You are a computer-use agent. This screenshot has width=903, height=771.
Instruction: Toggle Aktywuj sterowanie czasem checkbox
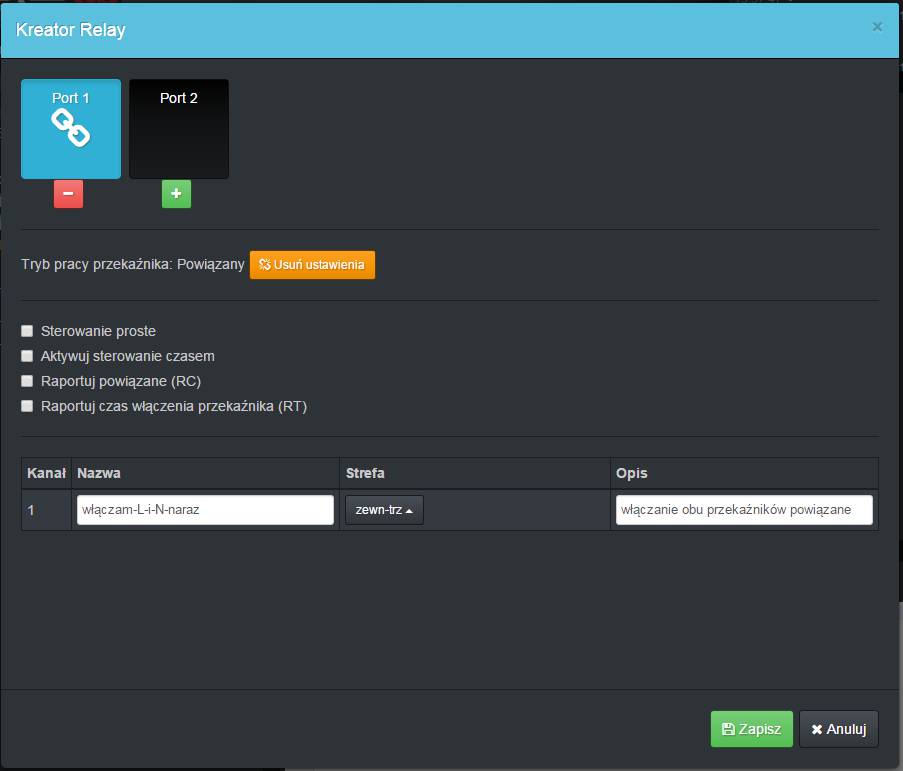(x=28, y=356)
